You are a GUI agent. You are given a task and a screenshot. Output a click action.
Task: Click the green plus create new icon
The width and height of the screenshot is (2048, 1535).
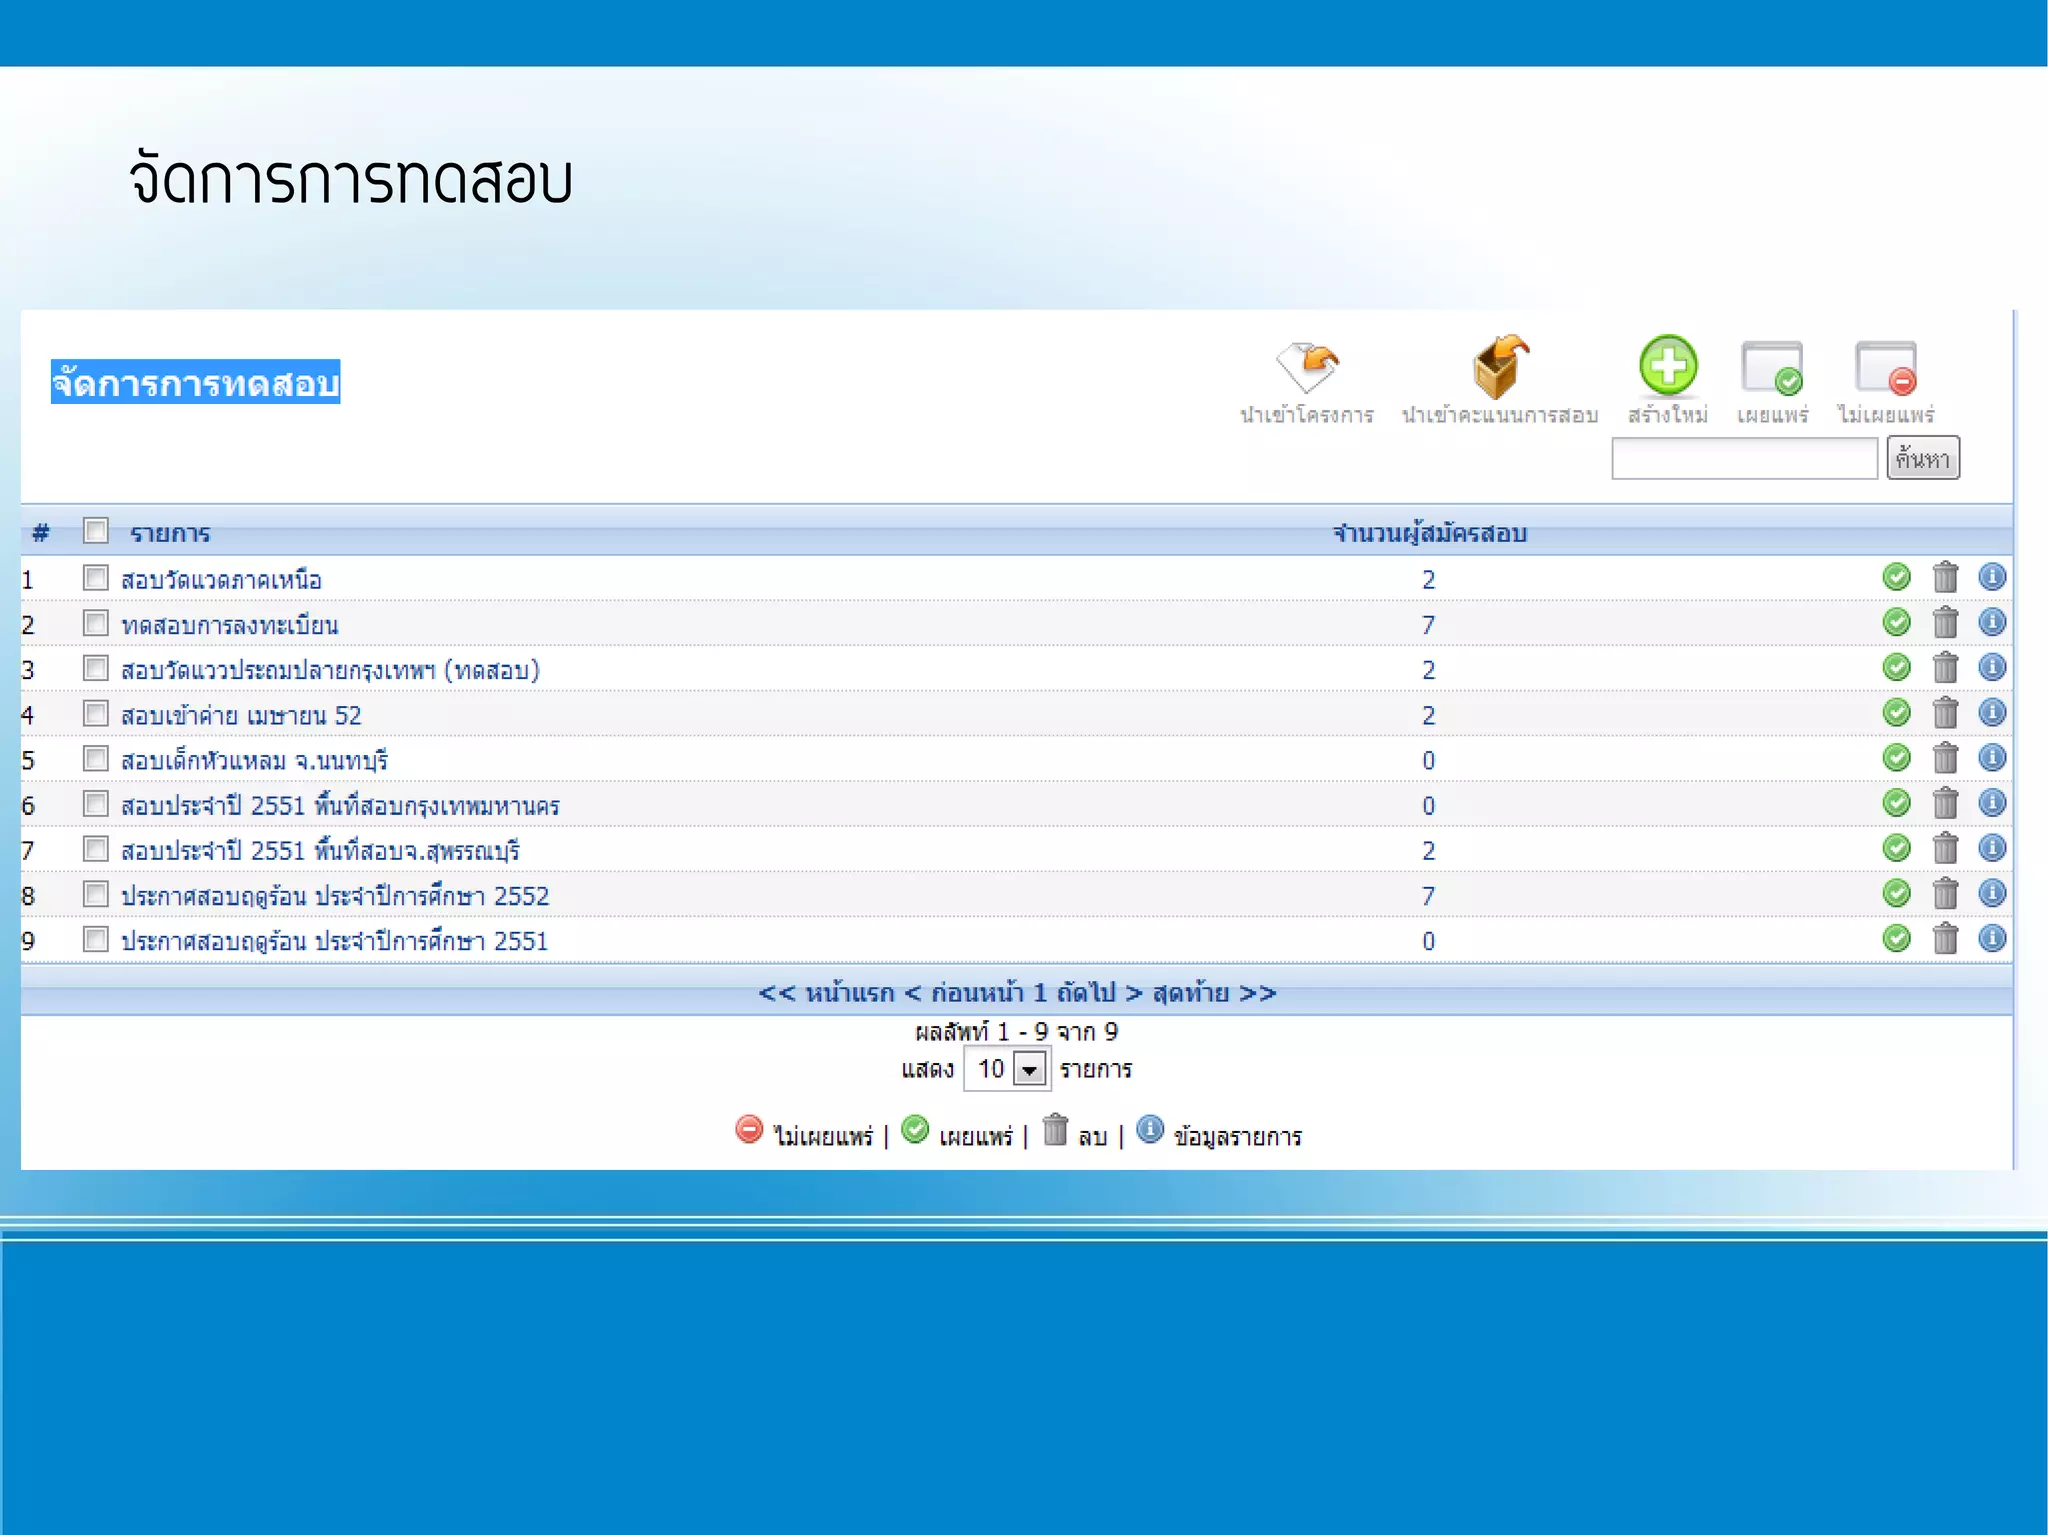coord(1667,365)
